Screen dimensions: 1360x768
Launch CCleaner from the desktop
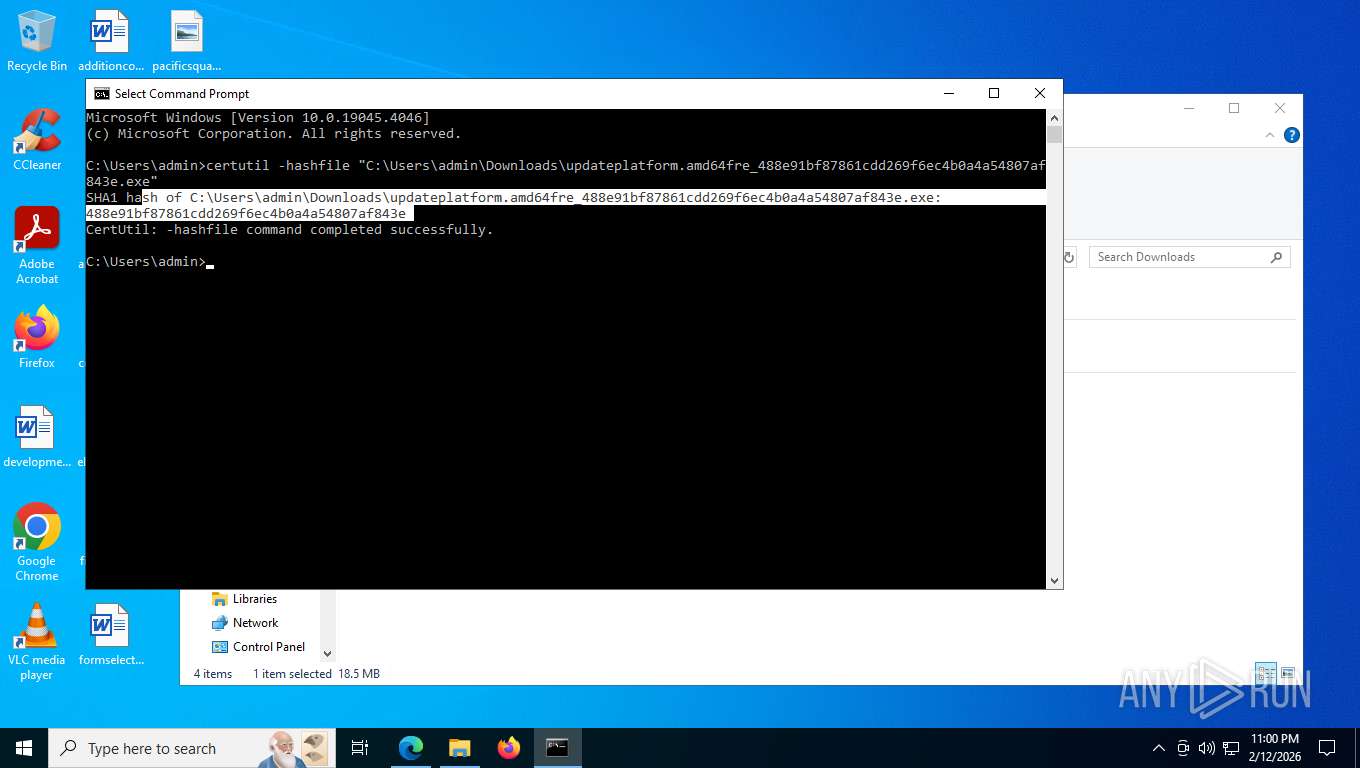(x=37, y=140)
